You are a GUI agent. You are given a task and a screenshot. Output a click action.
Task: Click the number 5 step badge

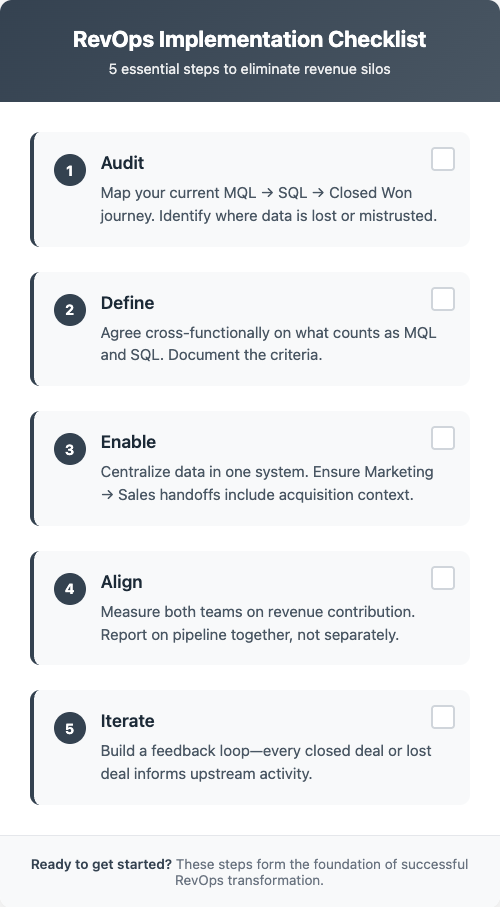pyautogui.click(x=70, y=728)
